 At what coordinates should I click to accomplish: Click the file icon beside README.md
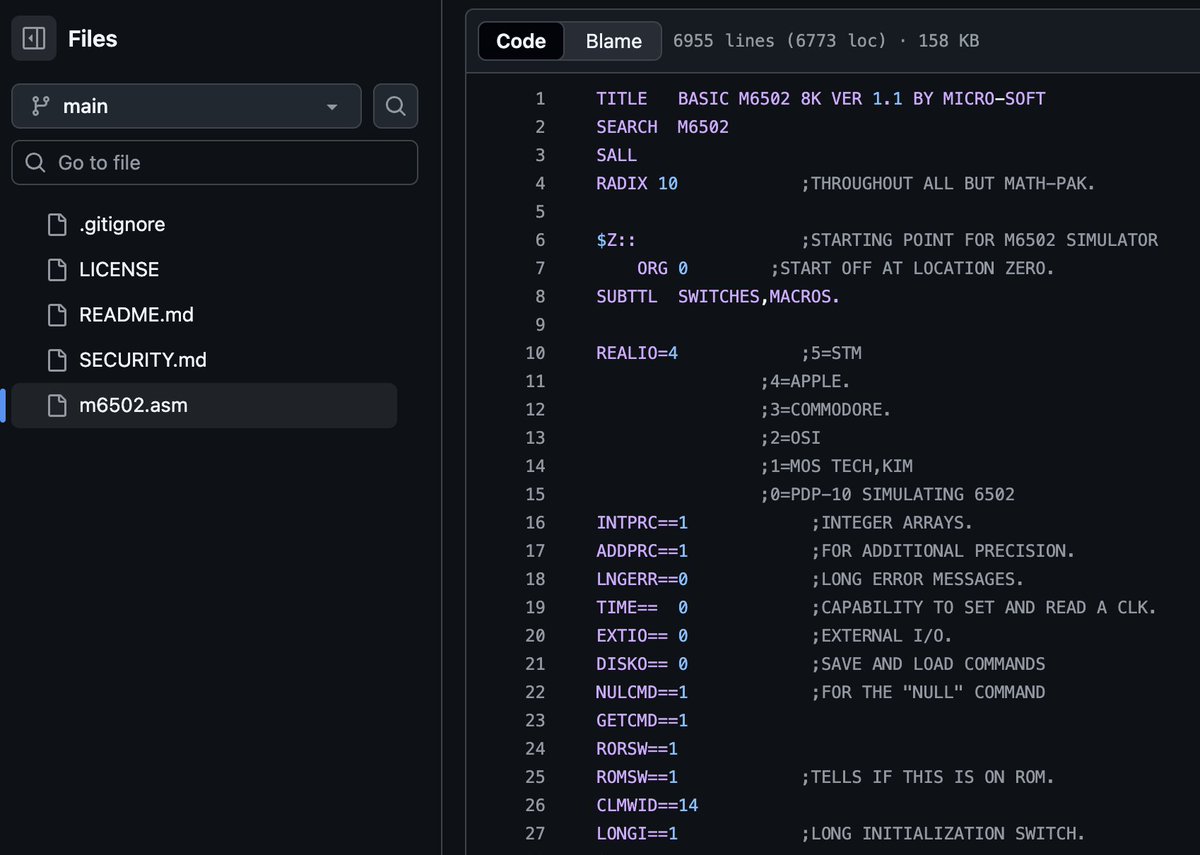coord(57,315)
